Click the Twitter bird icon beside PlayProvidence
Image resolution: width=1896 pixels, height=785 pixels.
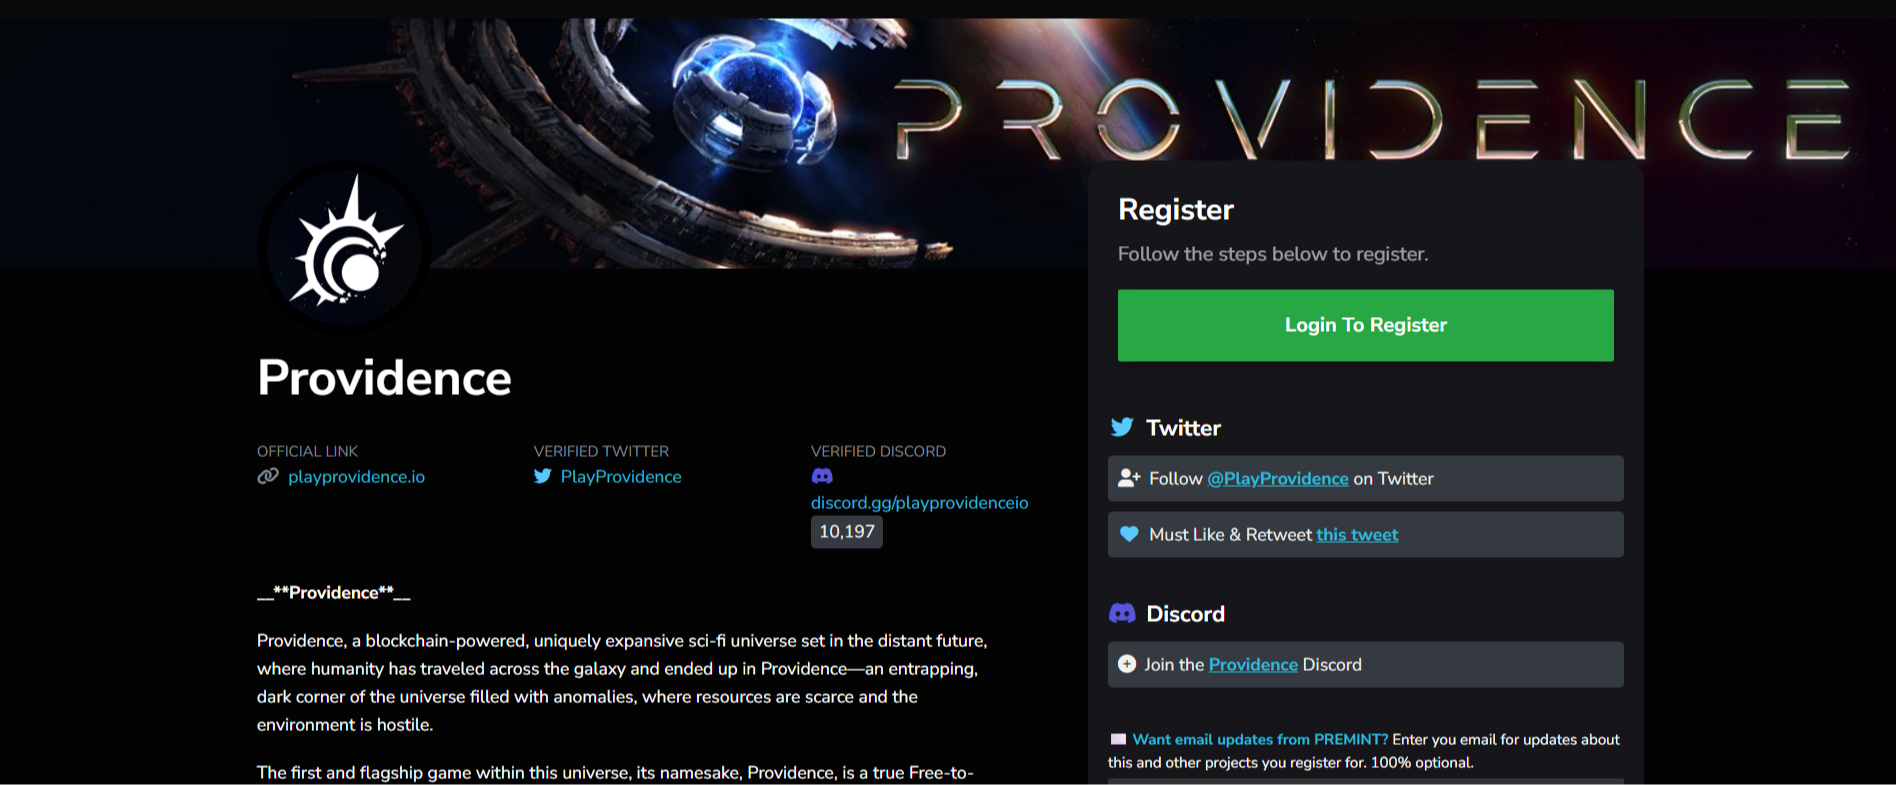pos(543,476)
